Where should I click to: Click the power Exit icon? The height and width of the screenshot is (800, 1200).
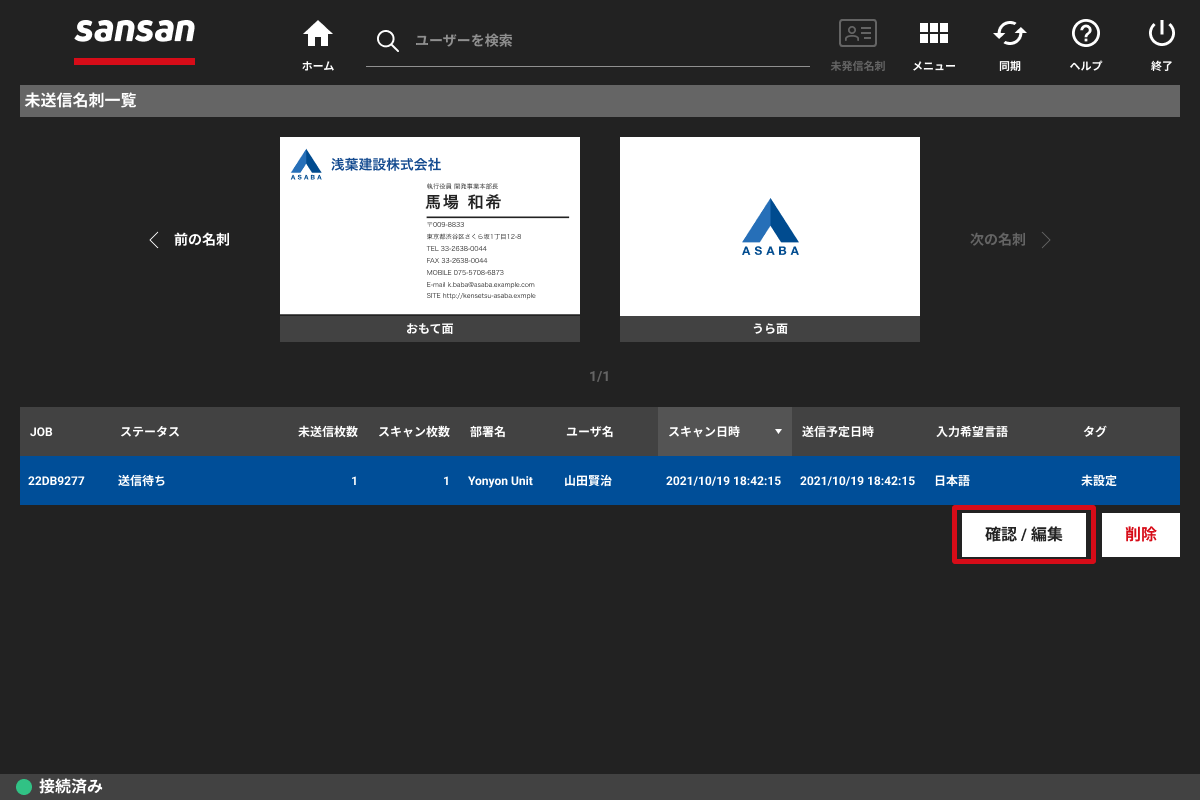pos(1161,35)
